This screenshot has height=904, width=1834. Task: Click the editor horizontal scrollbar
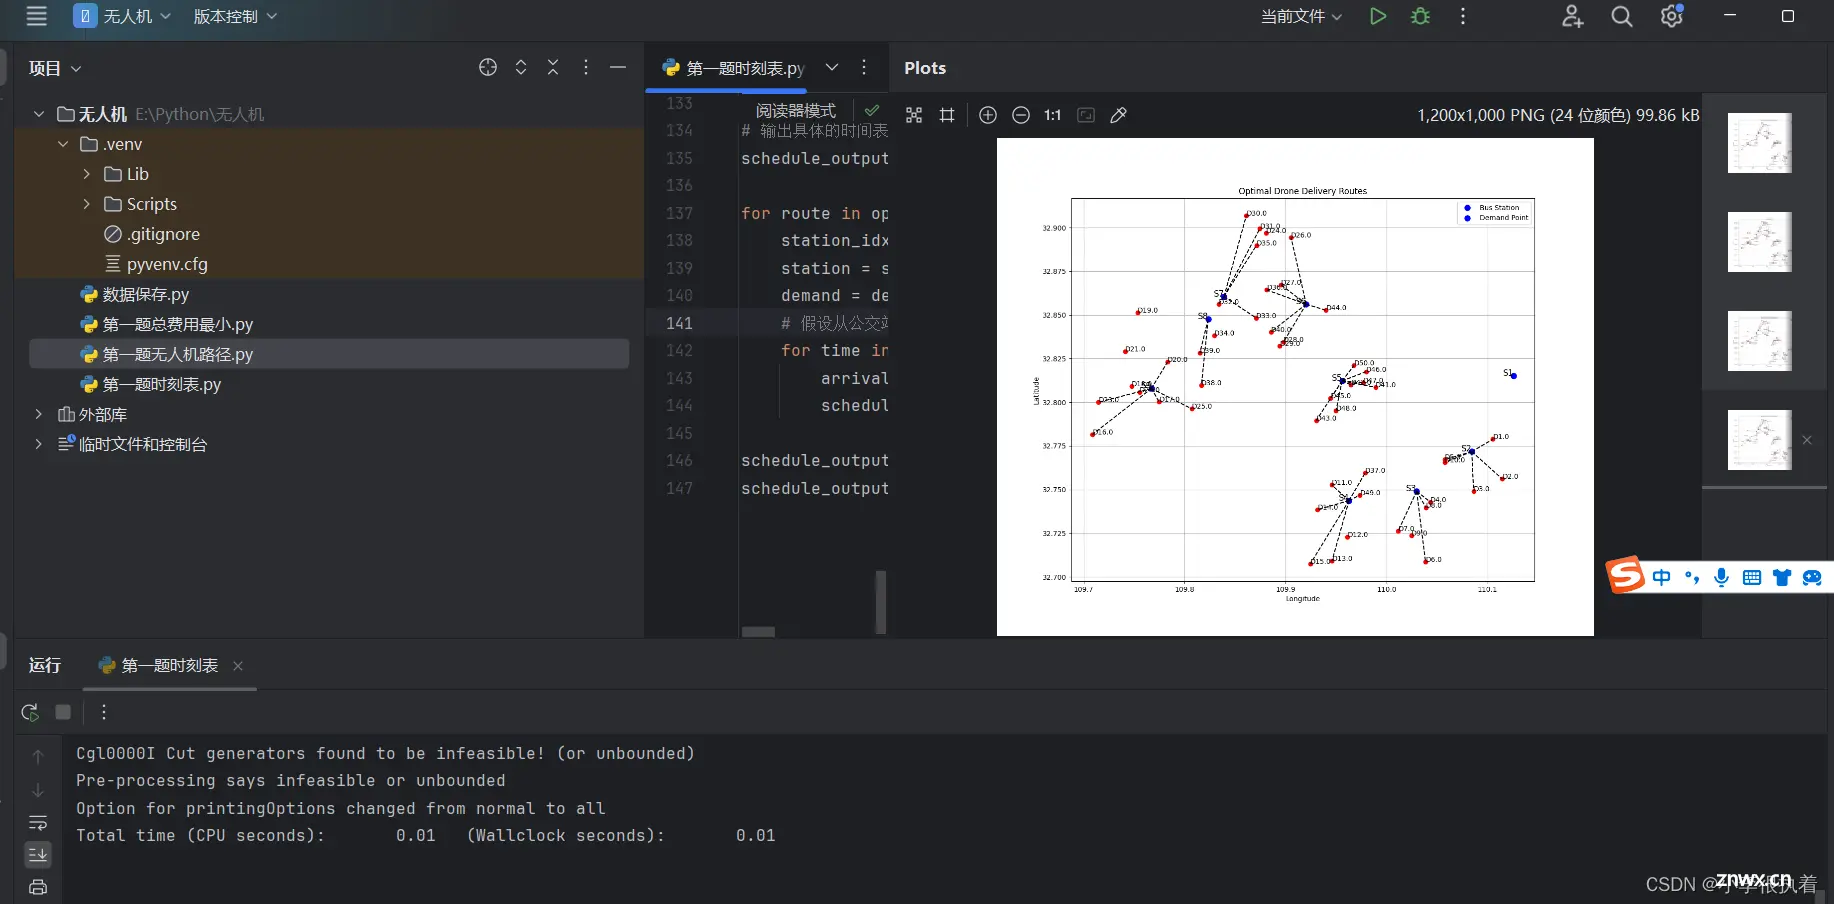pos(758,631)
